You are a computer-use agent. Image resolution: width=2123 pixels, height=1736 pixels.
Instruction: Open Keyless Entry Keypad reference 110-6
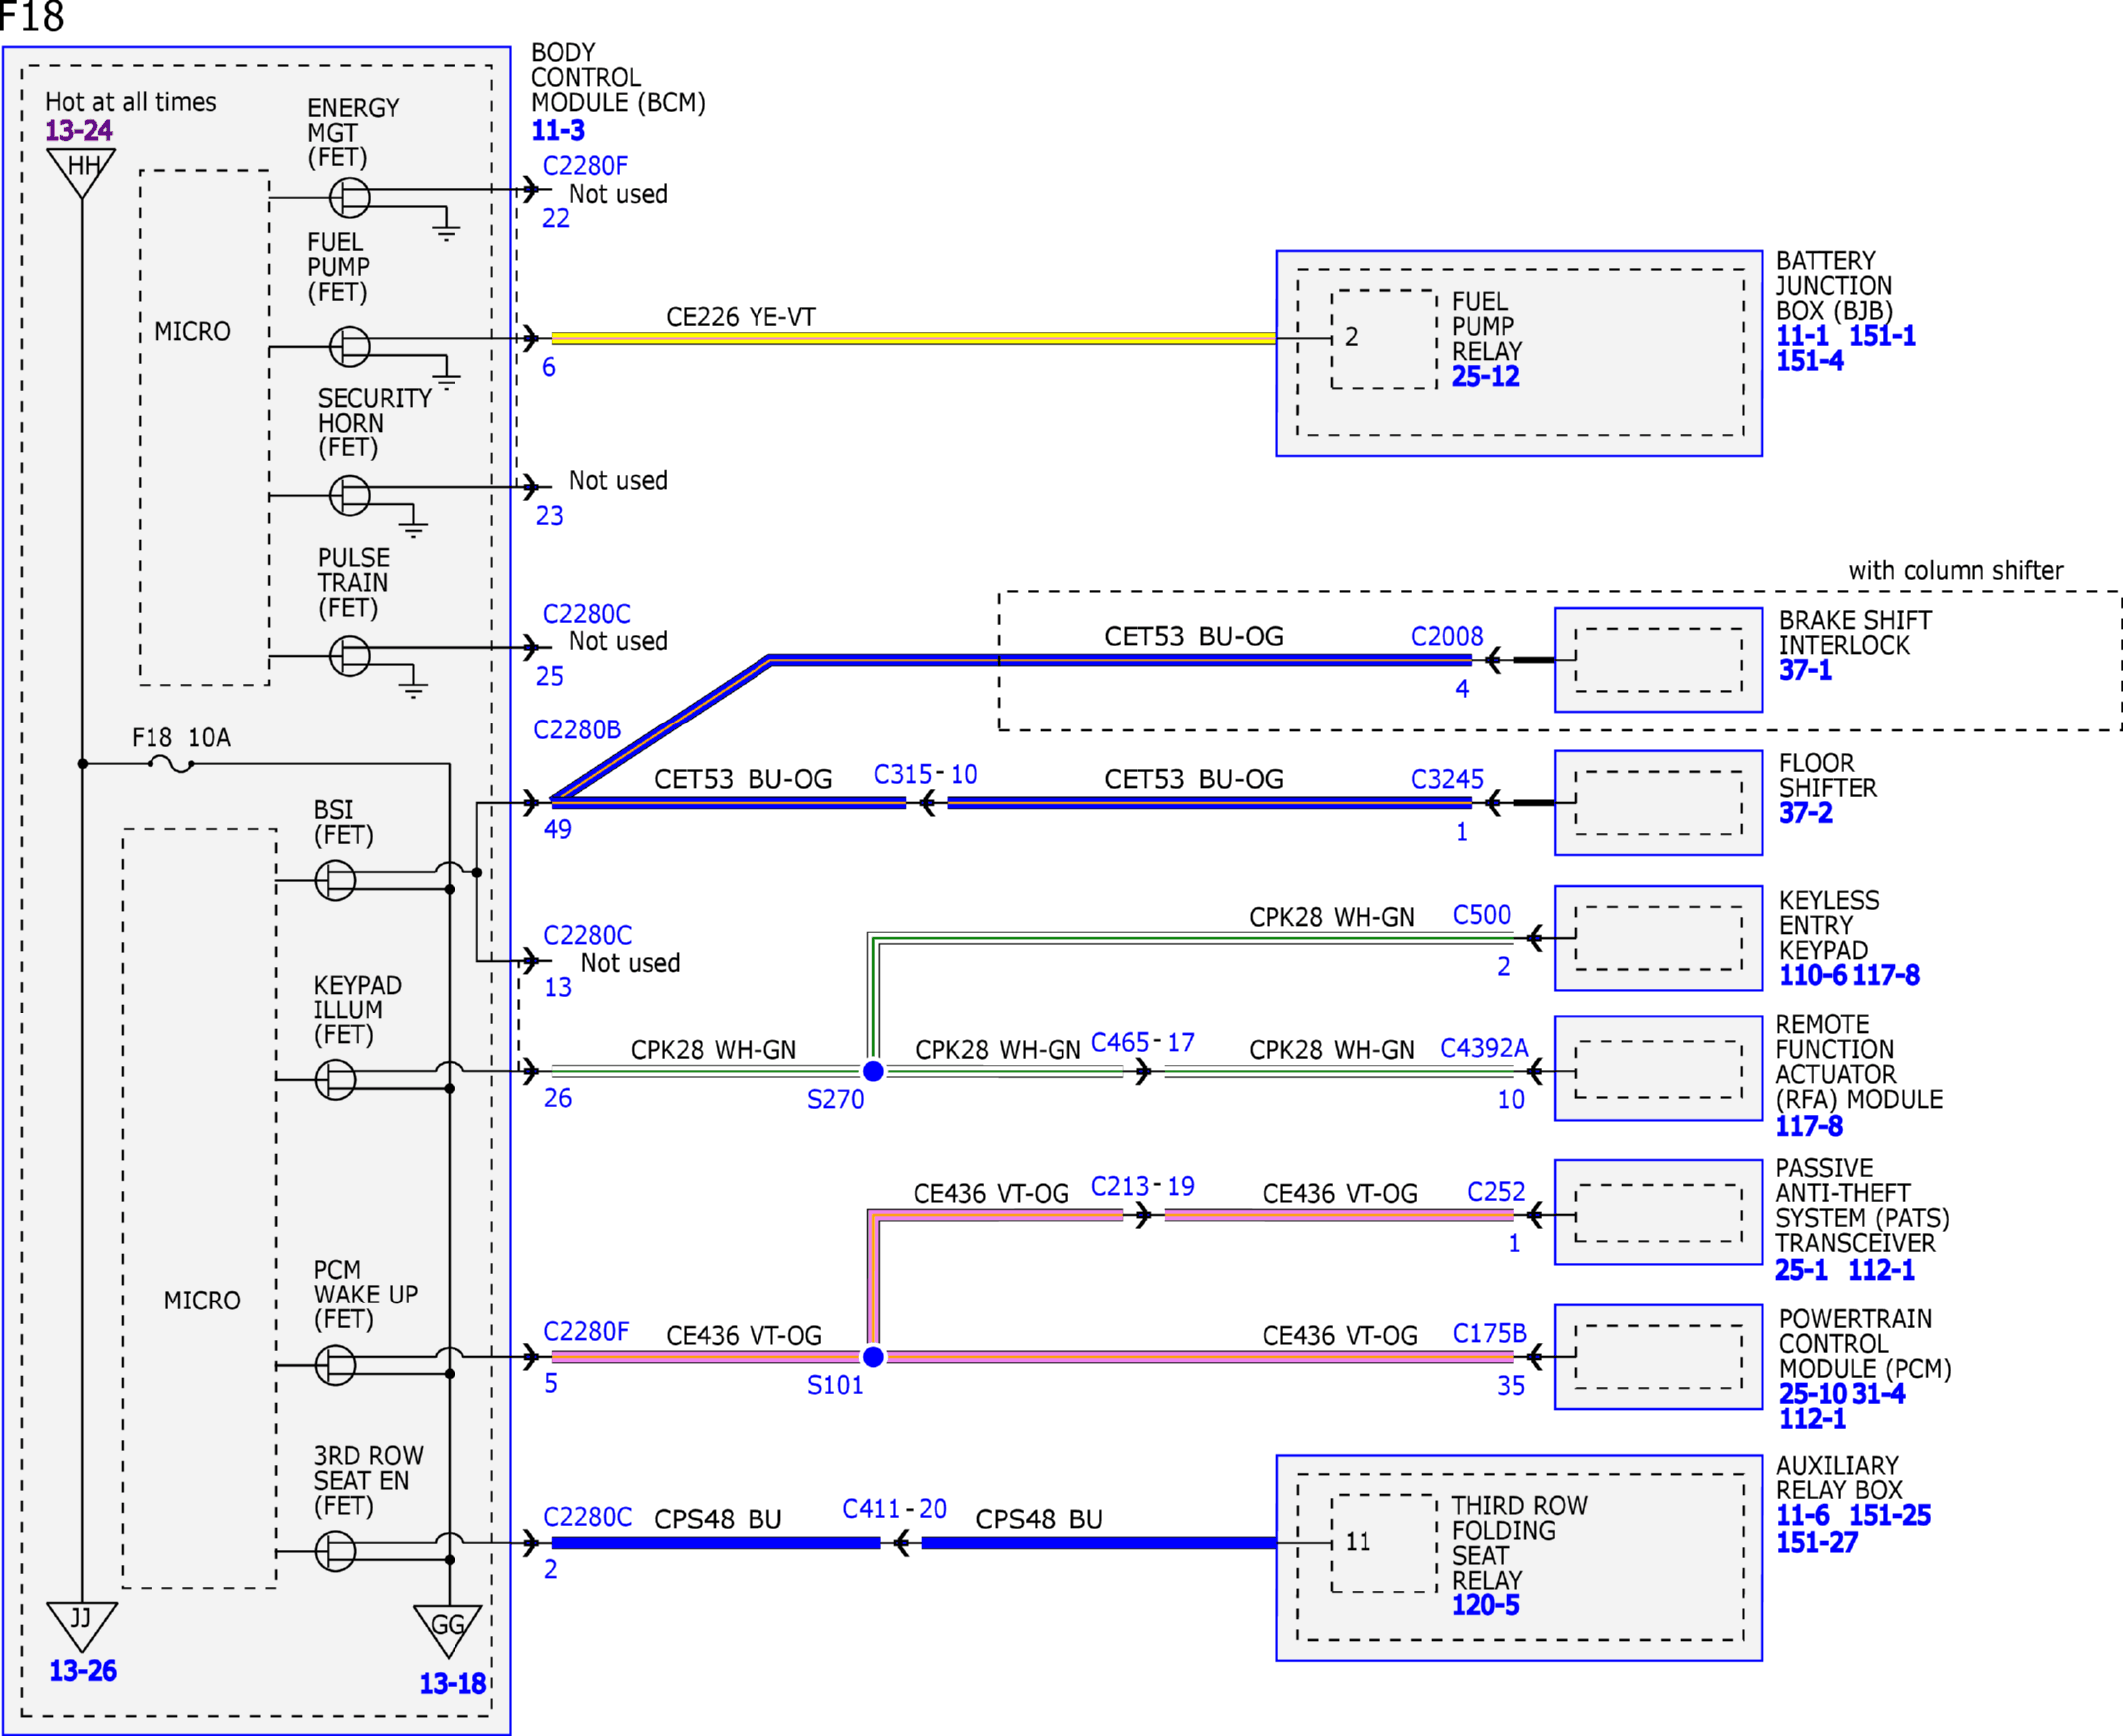[x=1812, y=974]
